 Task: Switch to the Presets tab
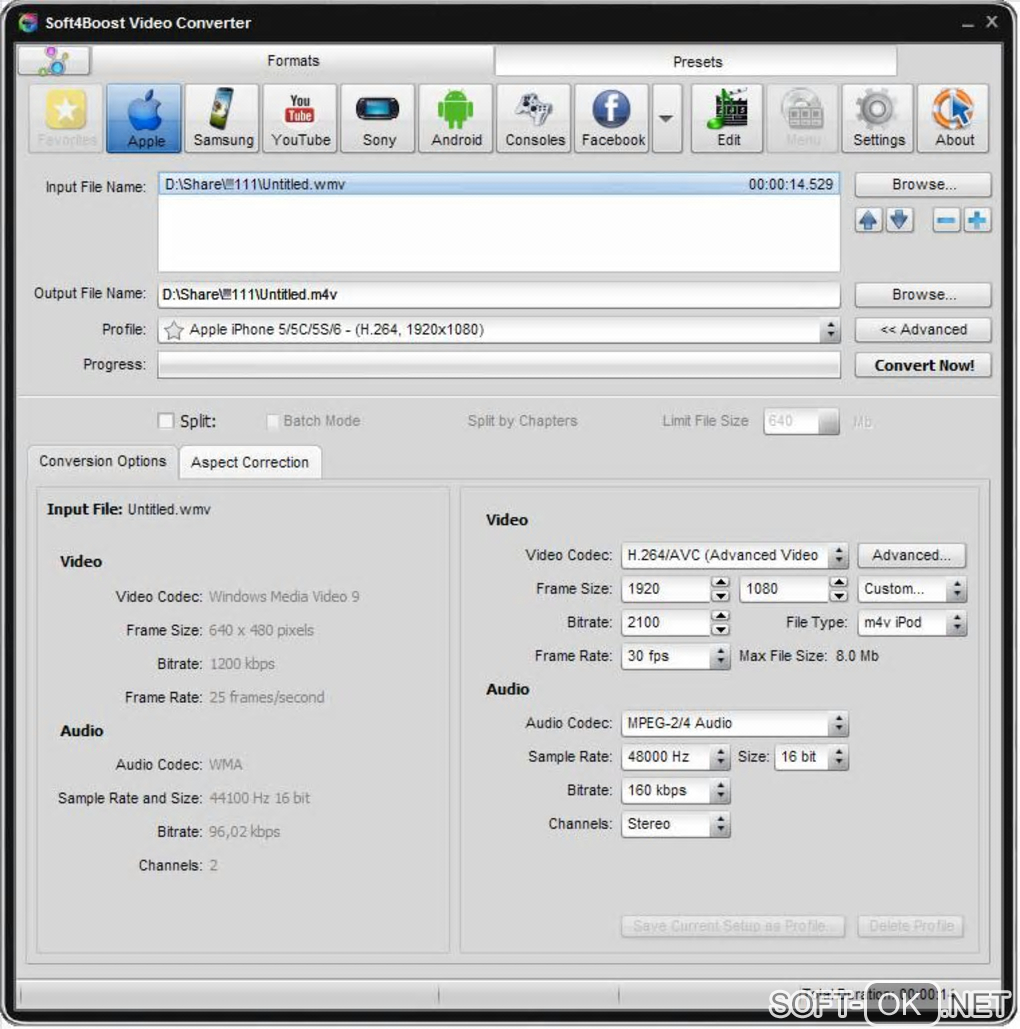(697, 62)
